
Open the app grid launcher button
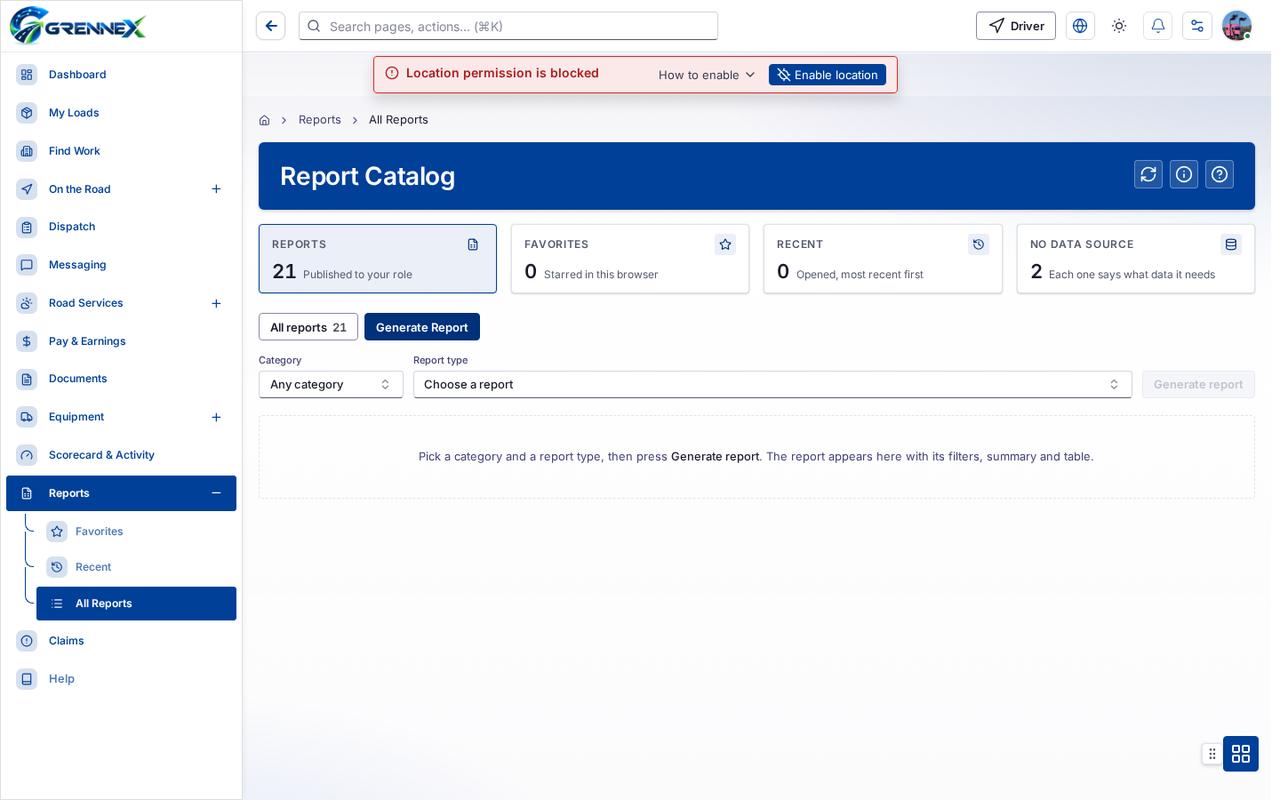(x=1241, y=754)
